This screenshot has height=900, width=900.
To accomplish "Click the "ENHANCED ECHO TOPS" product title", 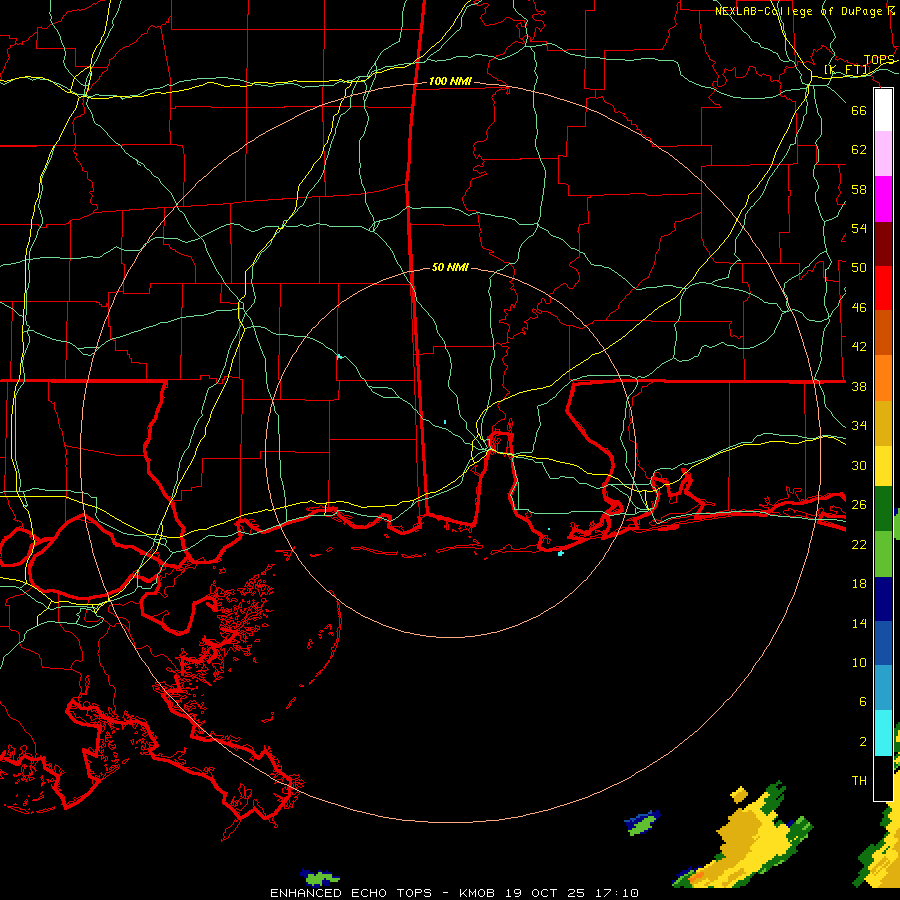I will 350,893.
